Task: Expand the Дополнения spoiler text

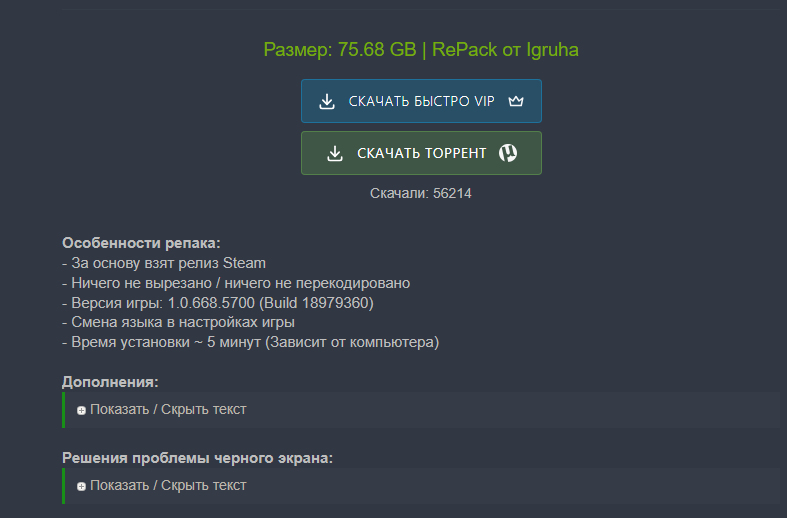Action: point(168,409)
